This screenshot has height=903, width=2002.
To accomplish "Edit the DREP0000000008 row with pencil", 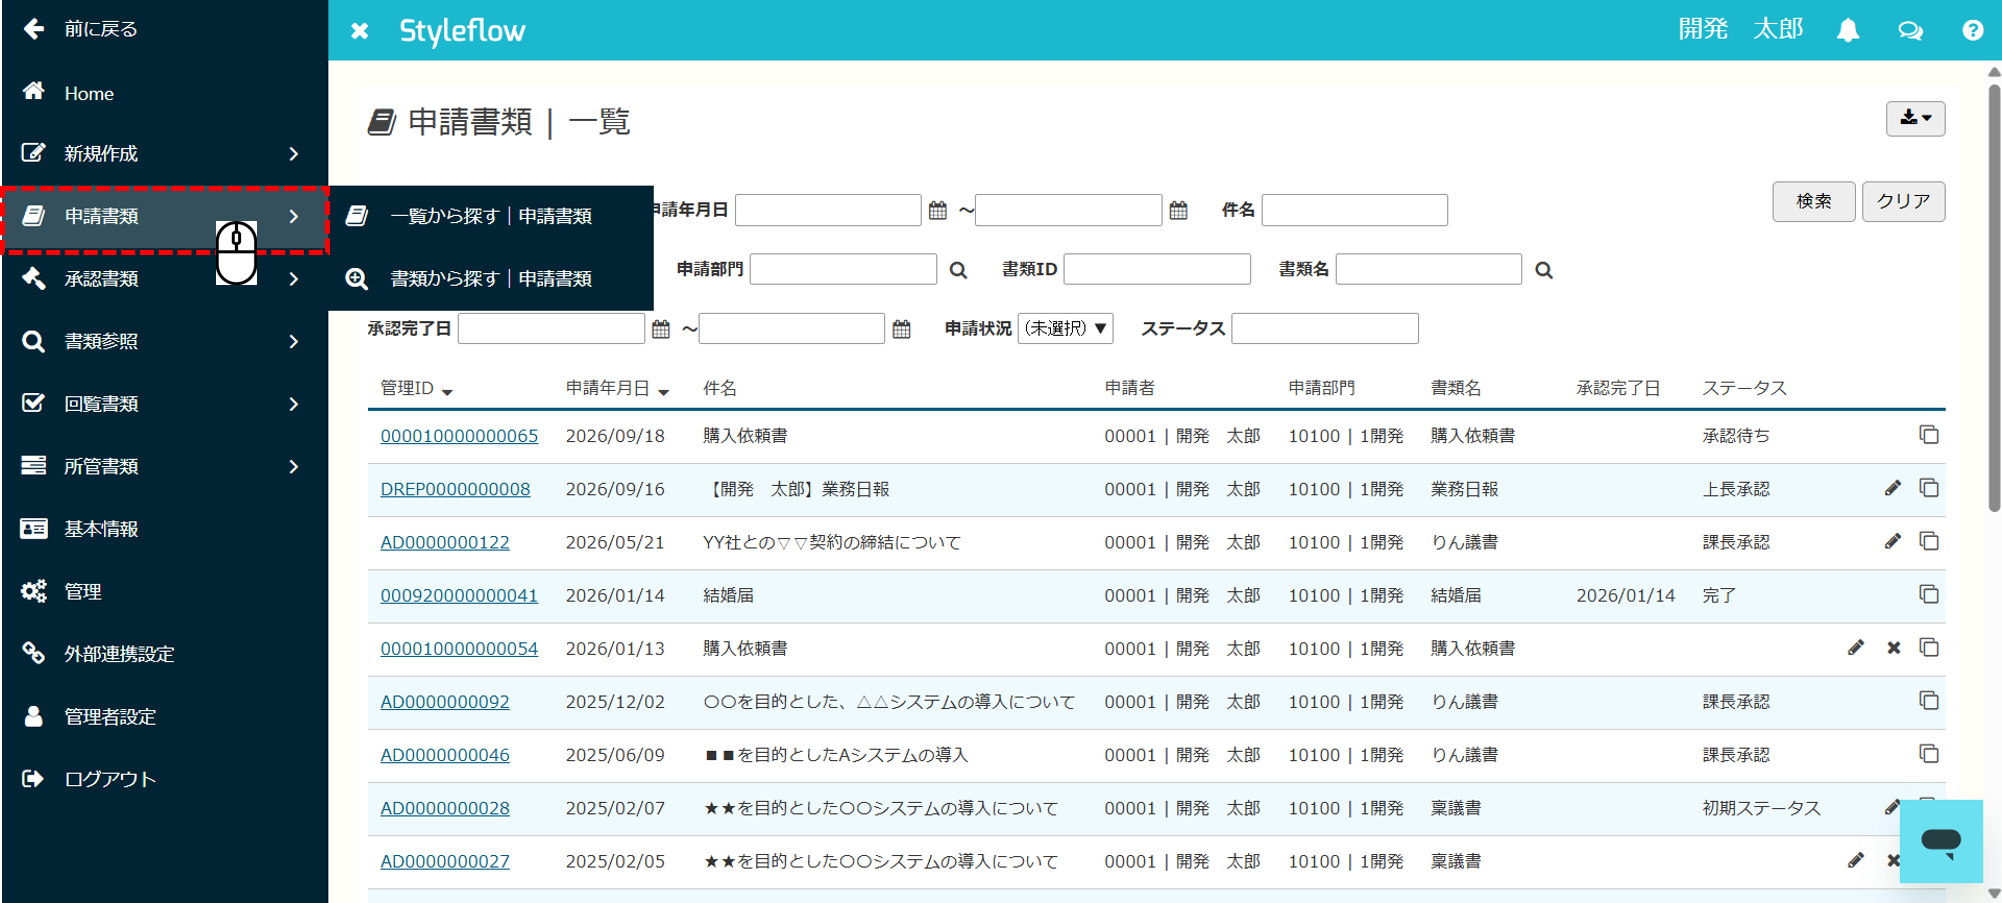I will pyautogui.click(x=1892, y=488).
